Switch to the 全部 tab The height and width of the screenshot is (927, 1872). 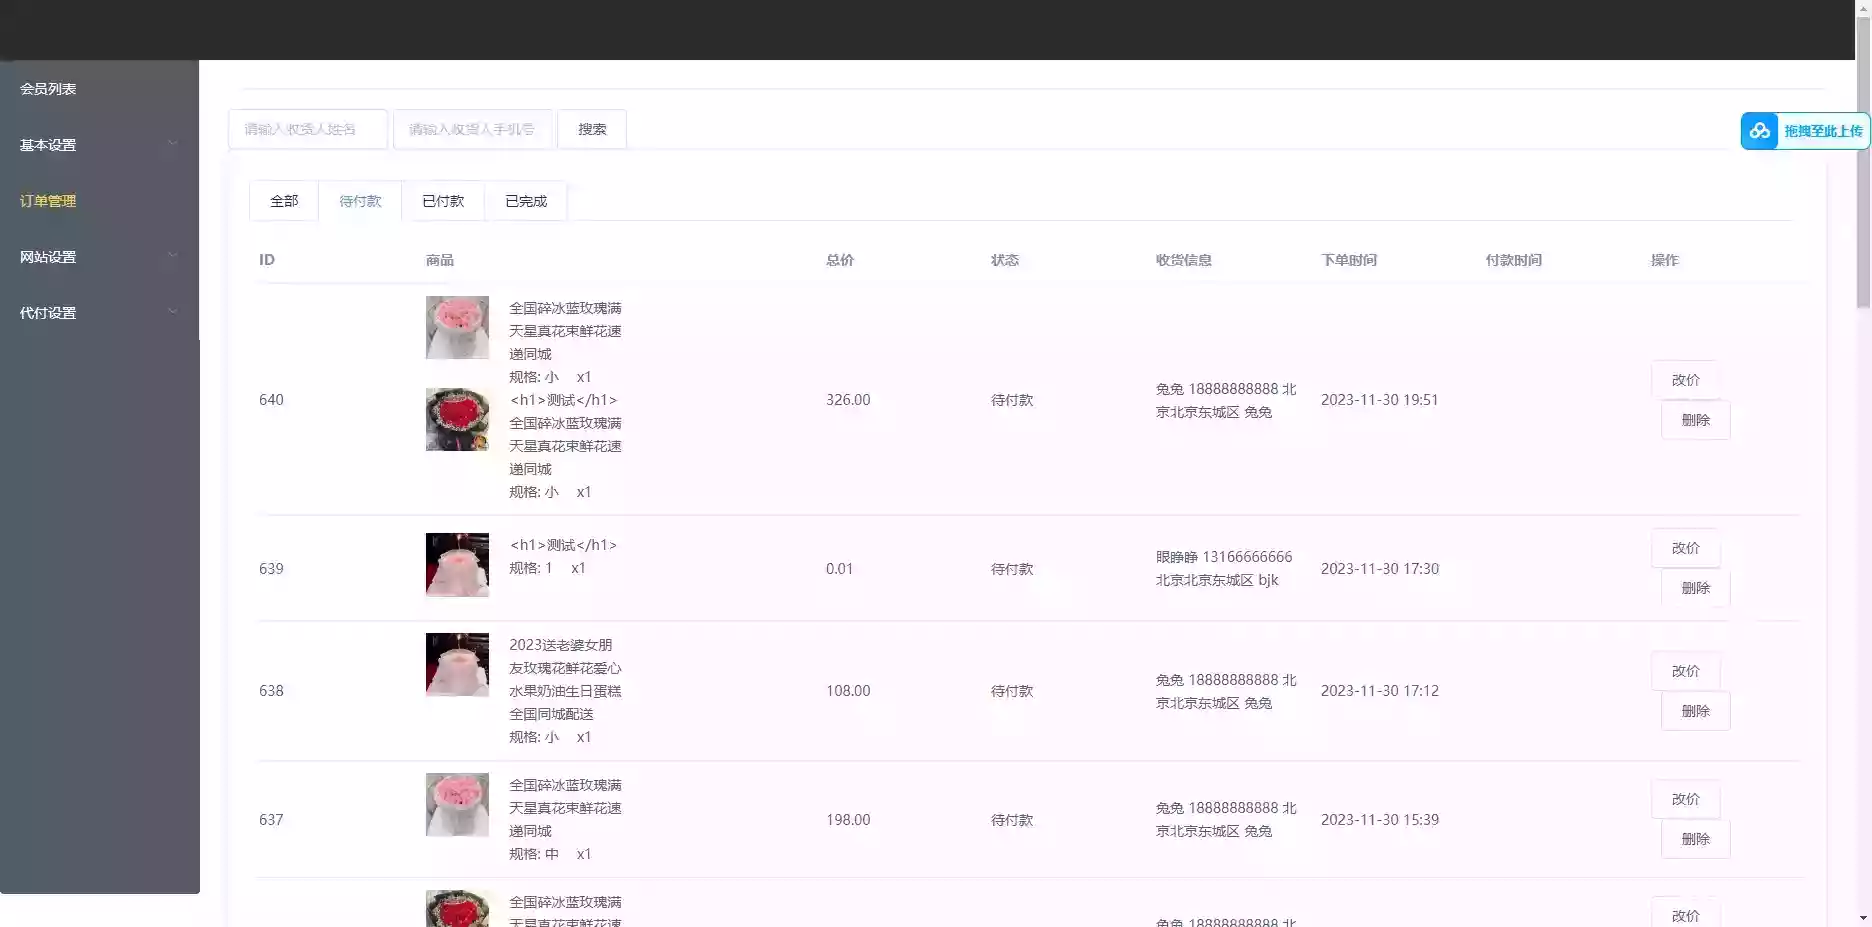283,200
